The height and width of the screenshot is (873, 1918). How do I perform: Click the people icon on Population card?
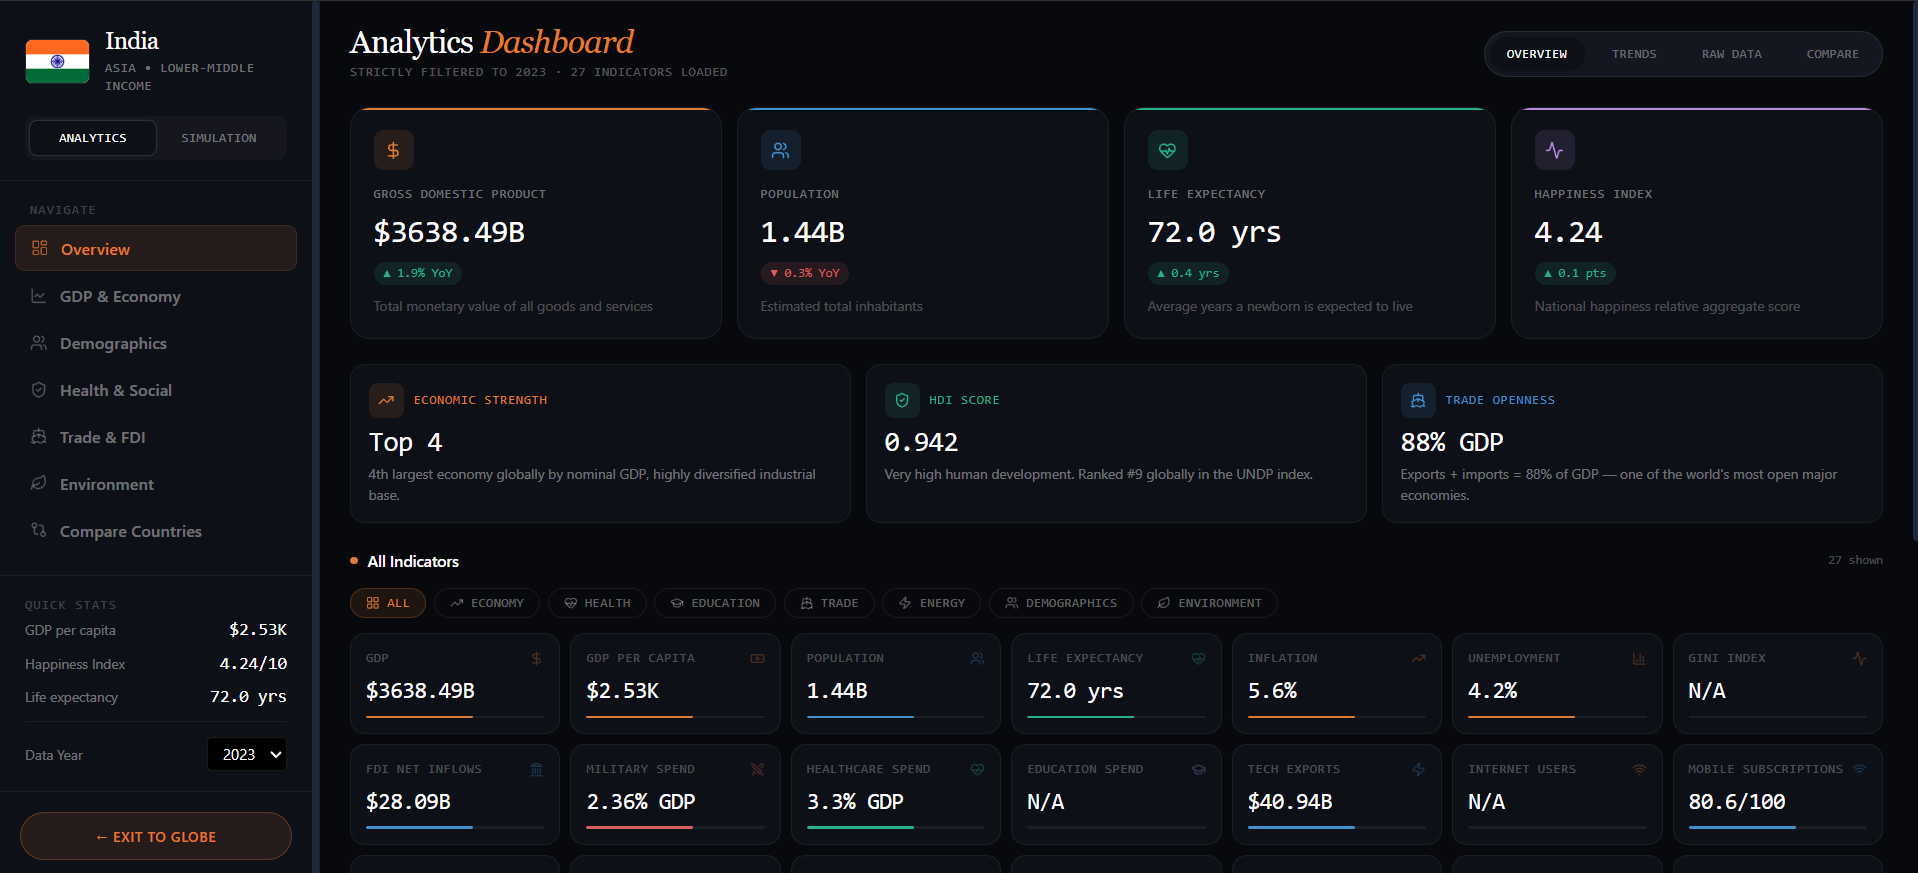780,150
